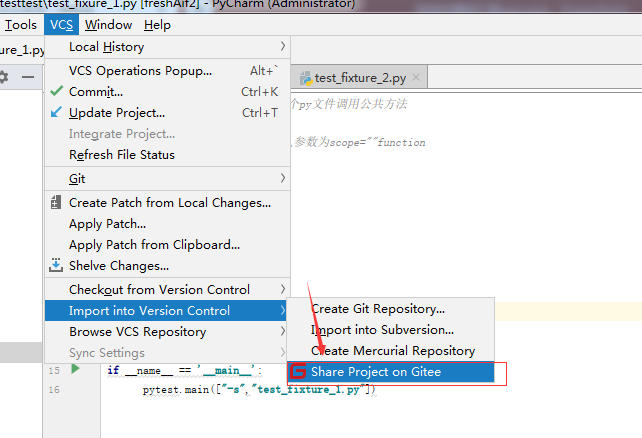Expand Local History submenu arrow
This screenshot has width=642, height=438.
283,46
